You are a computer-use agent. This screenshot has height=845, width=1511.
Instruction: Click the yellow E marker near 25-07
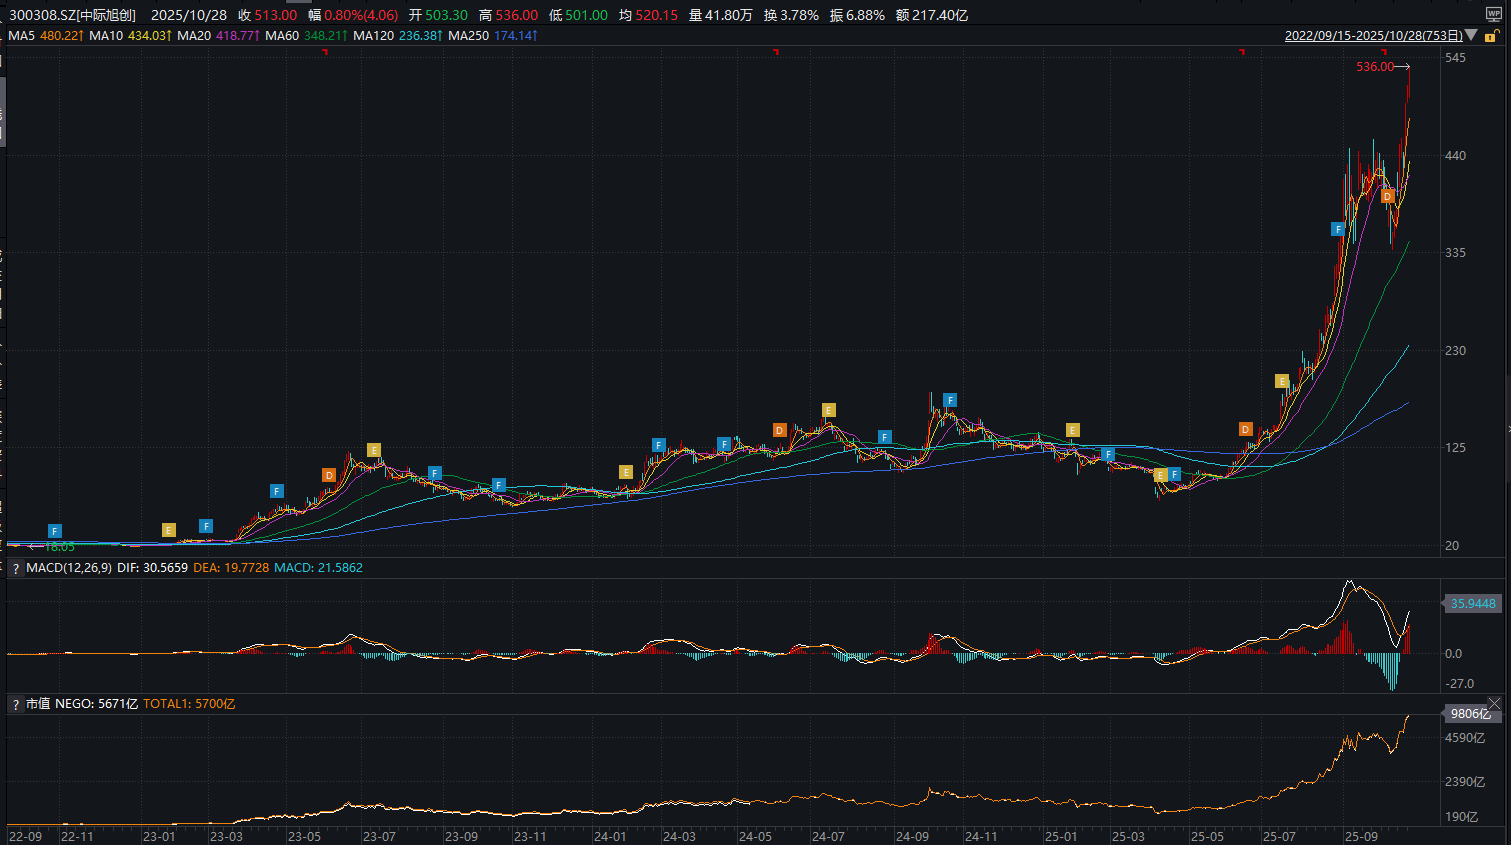coord(1281,381)
